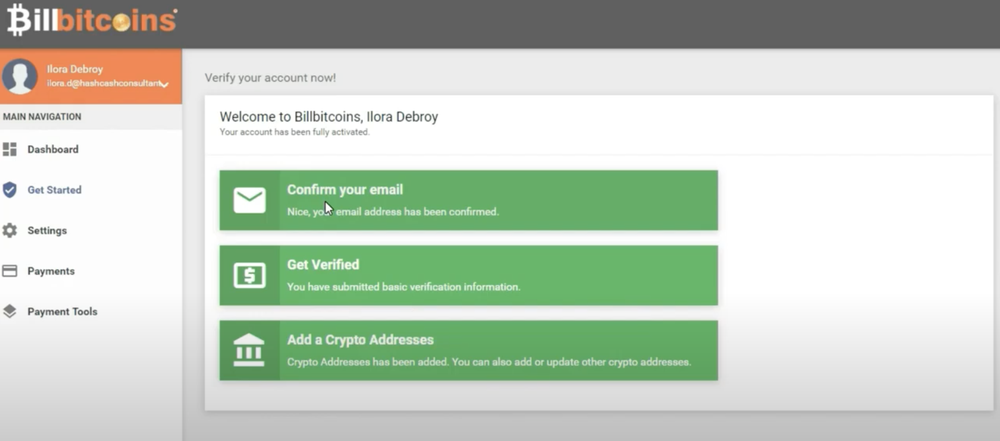This screenshot has width=1000, height=441.
Task: Click the Settings gear icon
Action: [10, 230]
